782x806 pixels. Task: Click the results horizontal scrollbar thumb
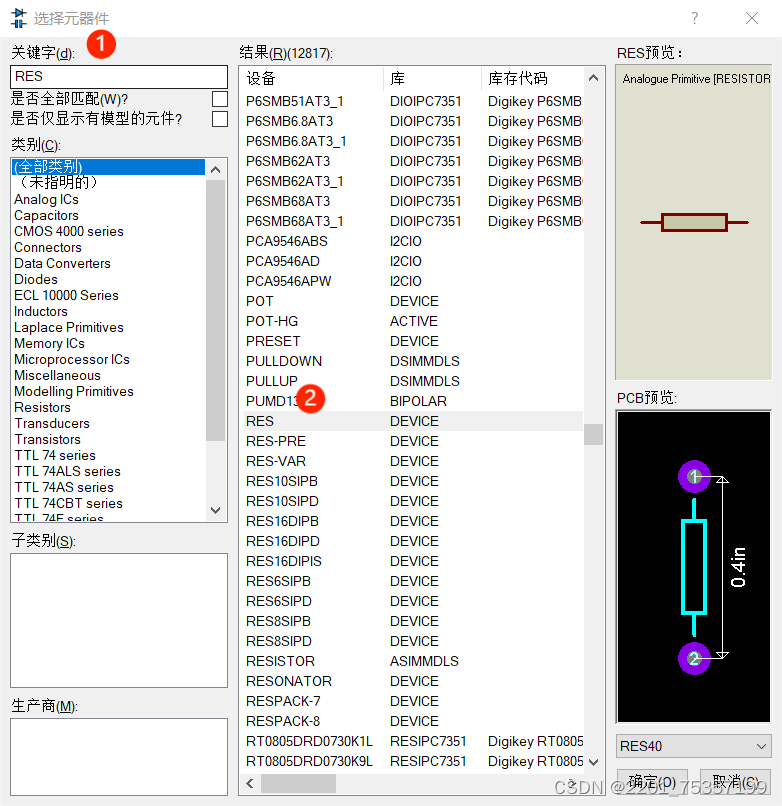tap(298, 783)
